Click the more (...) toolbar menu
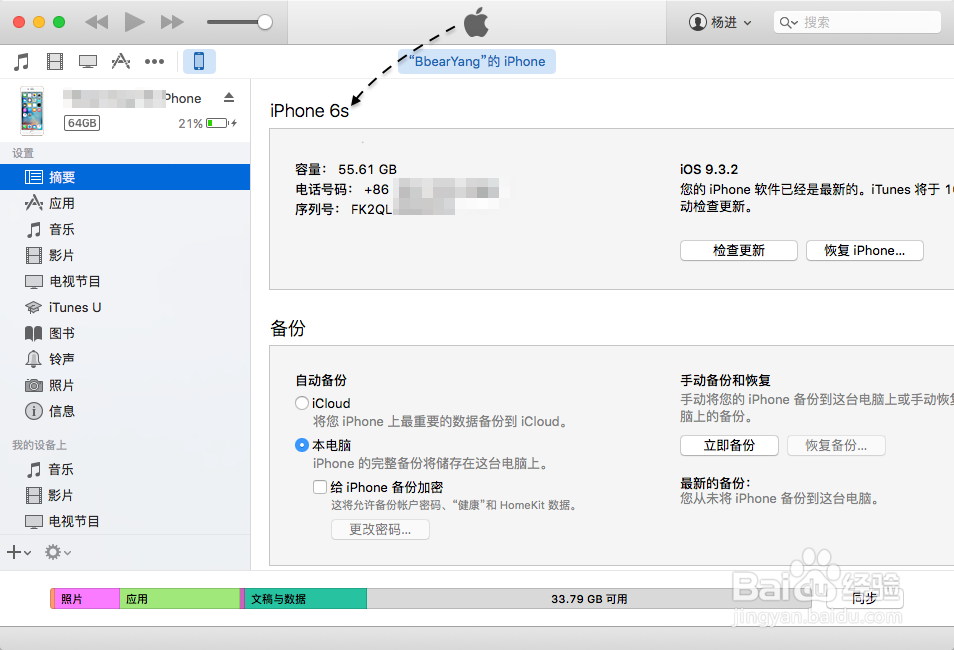954x650 pixels. coord(154,61)
